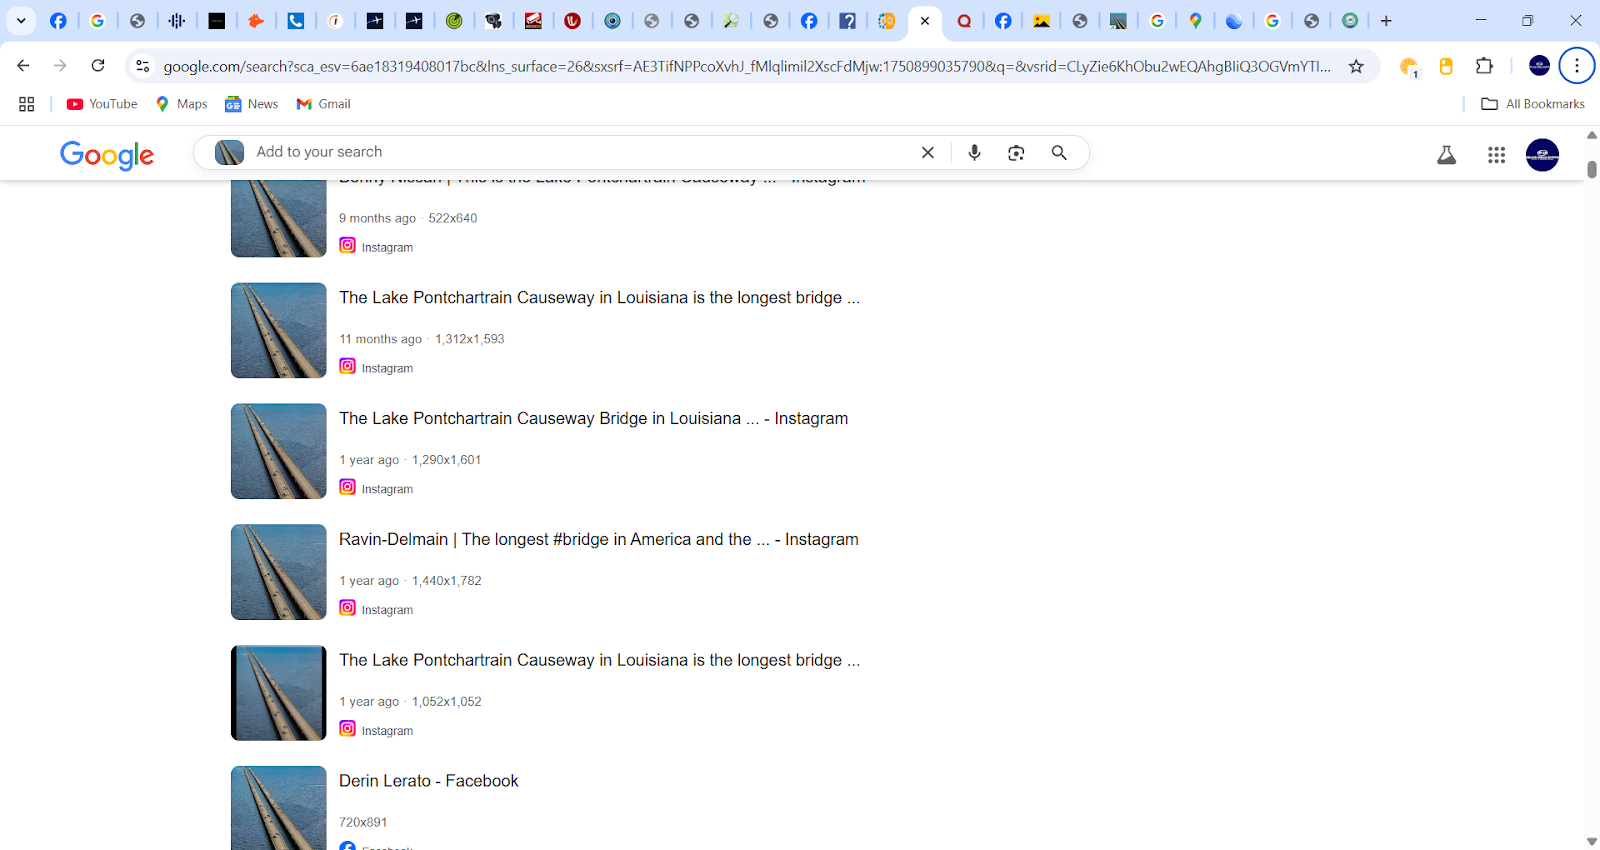This screenshot has height=850, width=1600.
Task: Click the 720x891 size text
Action: pyautogui.click(x=363, y=822)
